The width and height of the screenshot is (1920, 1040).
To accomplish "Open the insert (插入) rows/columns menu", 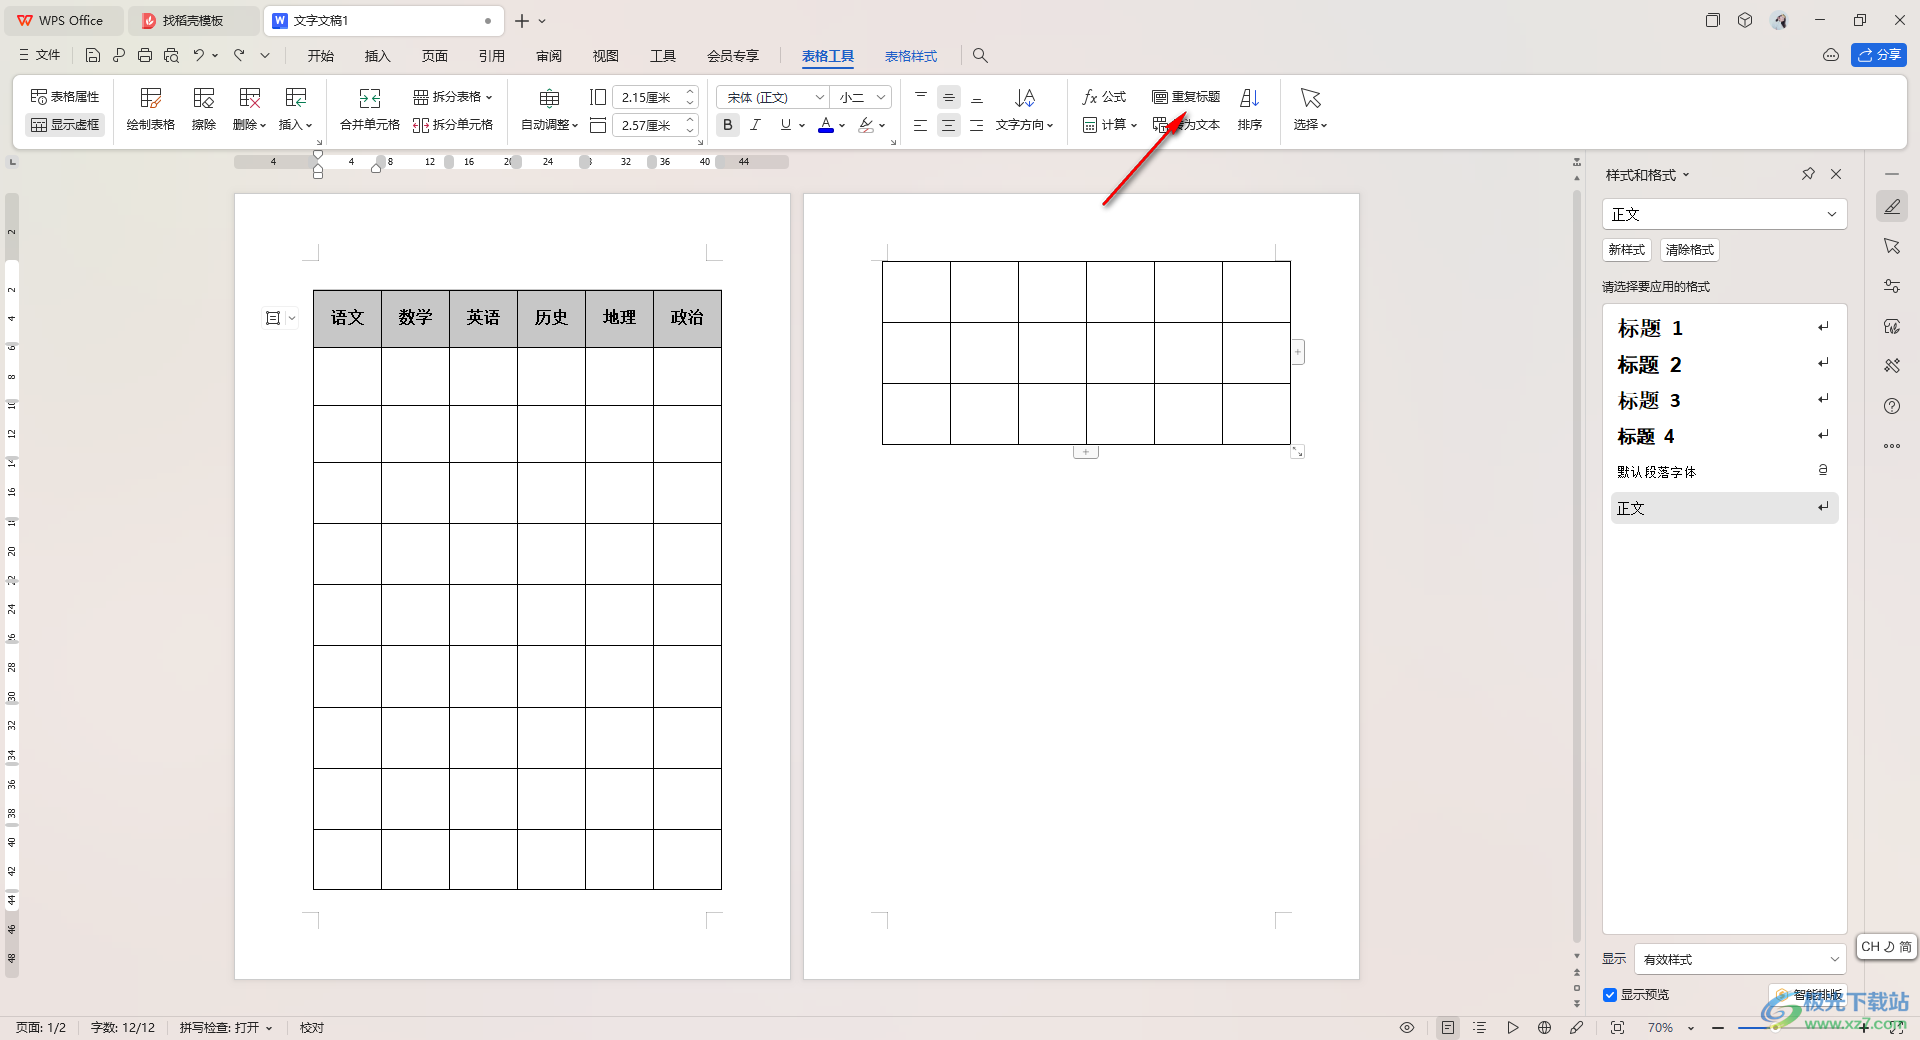I will click(x=295, y=110).
